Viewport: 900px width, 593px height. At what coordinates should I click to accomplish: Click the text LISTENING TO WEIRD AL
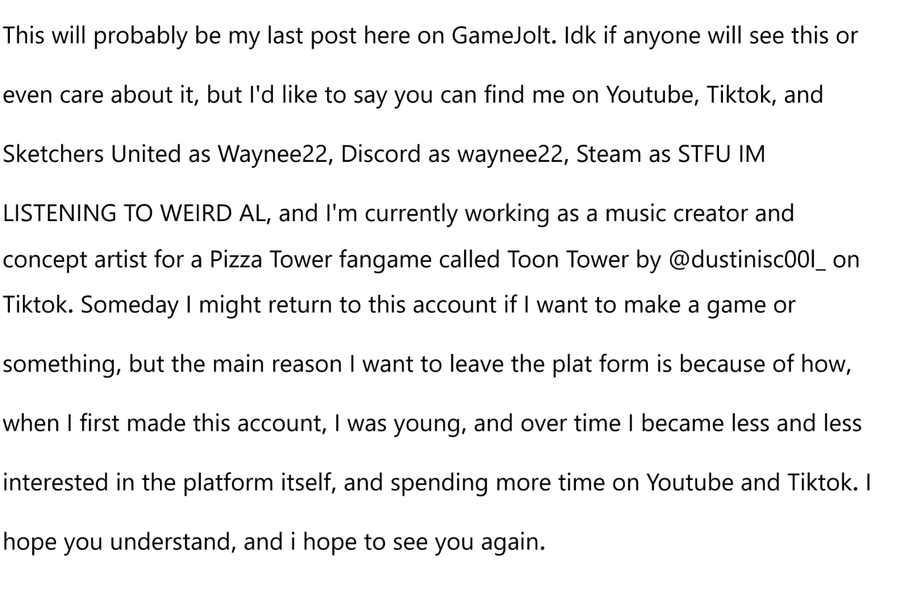135,214
